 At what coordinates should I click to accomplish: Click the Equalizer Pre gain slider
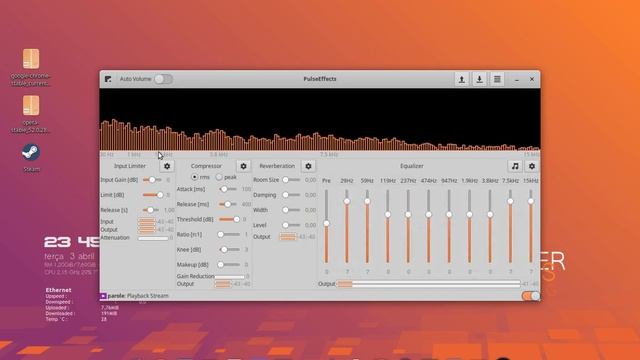[327, 227]
